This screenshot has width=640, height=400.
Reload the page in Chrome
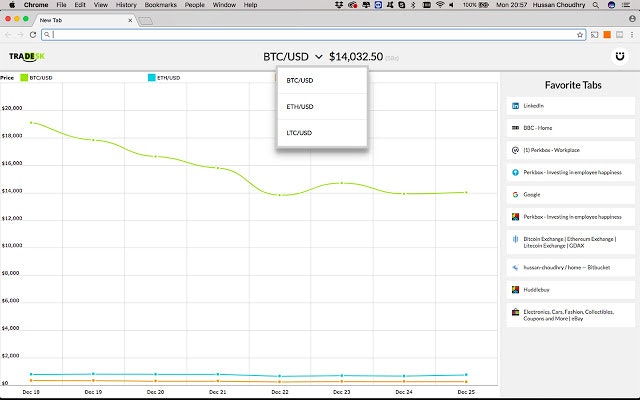click(33, 35)
